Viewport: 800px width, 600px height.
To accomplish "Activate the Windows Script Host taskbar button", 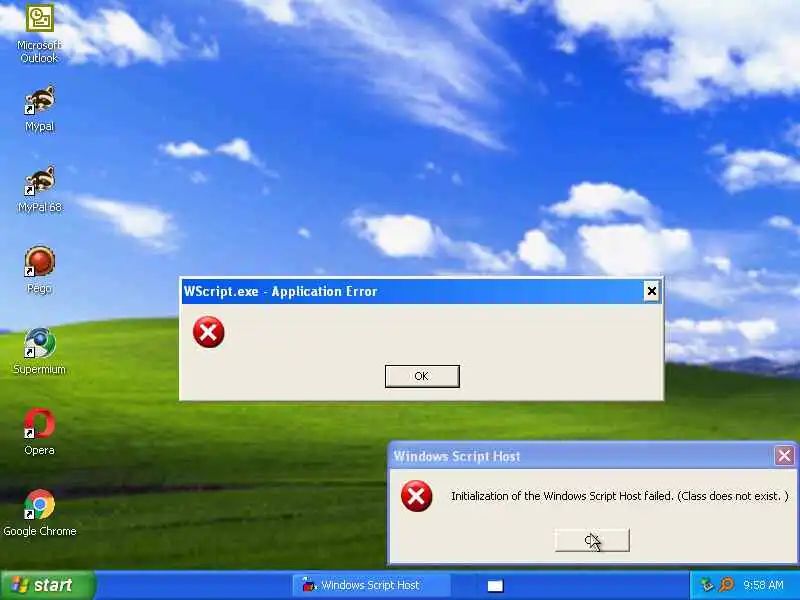I will pyautogui.click(x=371, y=585).
